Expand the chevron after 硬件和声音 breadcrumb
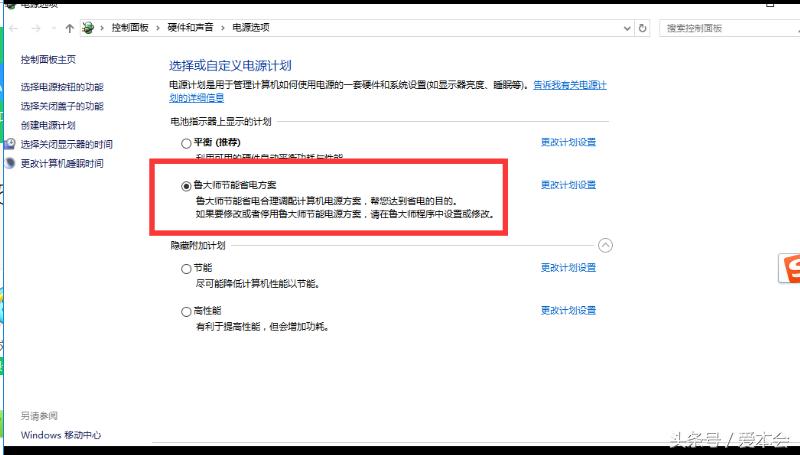The image size is (800, 455). [x=222, y=28]
